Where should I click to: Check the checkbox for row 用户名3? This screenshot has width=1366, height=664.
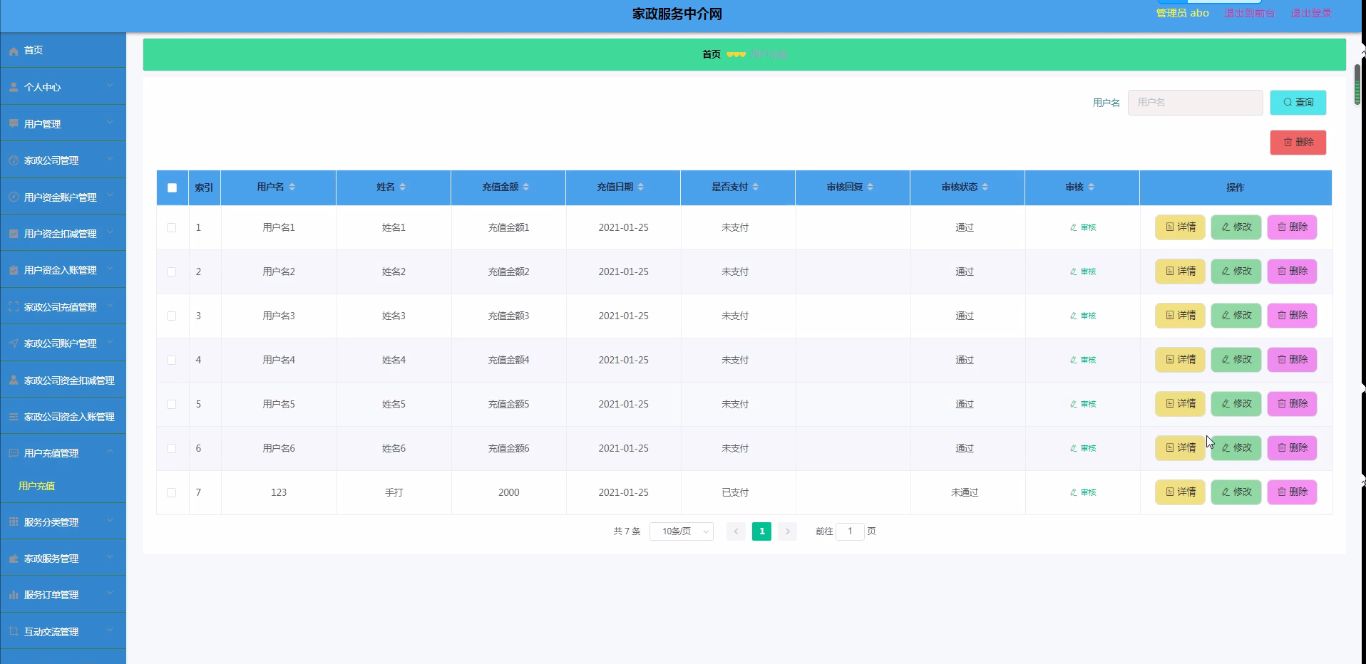coord(172,315)
